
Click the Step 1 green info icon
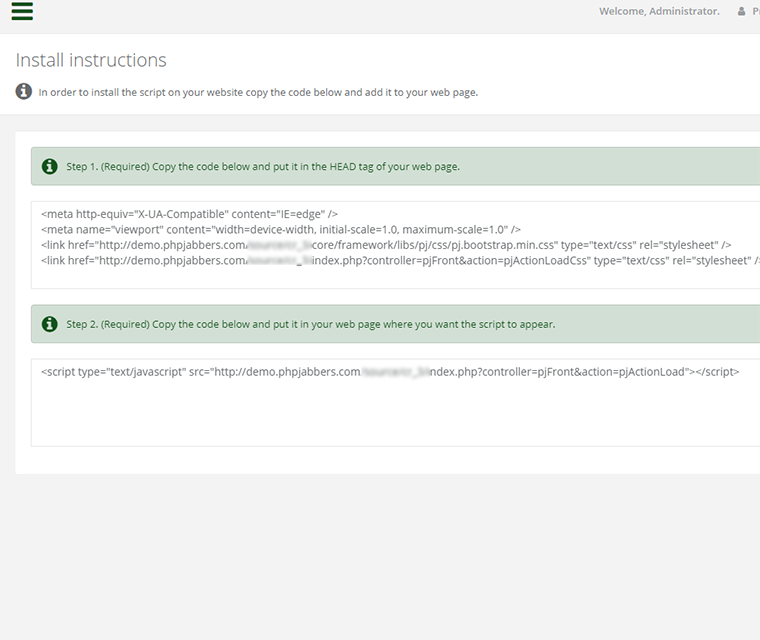point(49,166)
